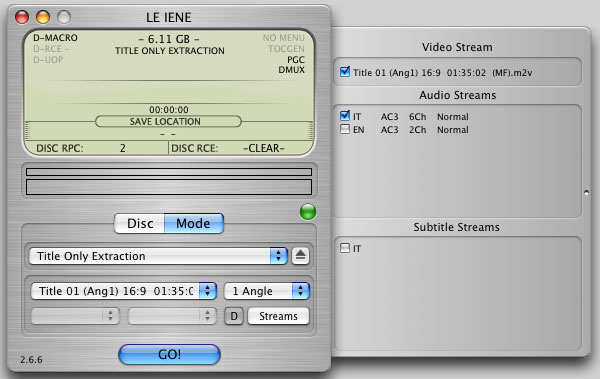Click the D demux button
600x379 pixels.
234,316
